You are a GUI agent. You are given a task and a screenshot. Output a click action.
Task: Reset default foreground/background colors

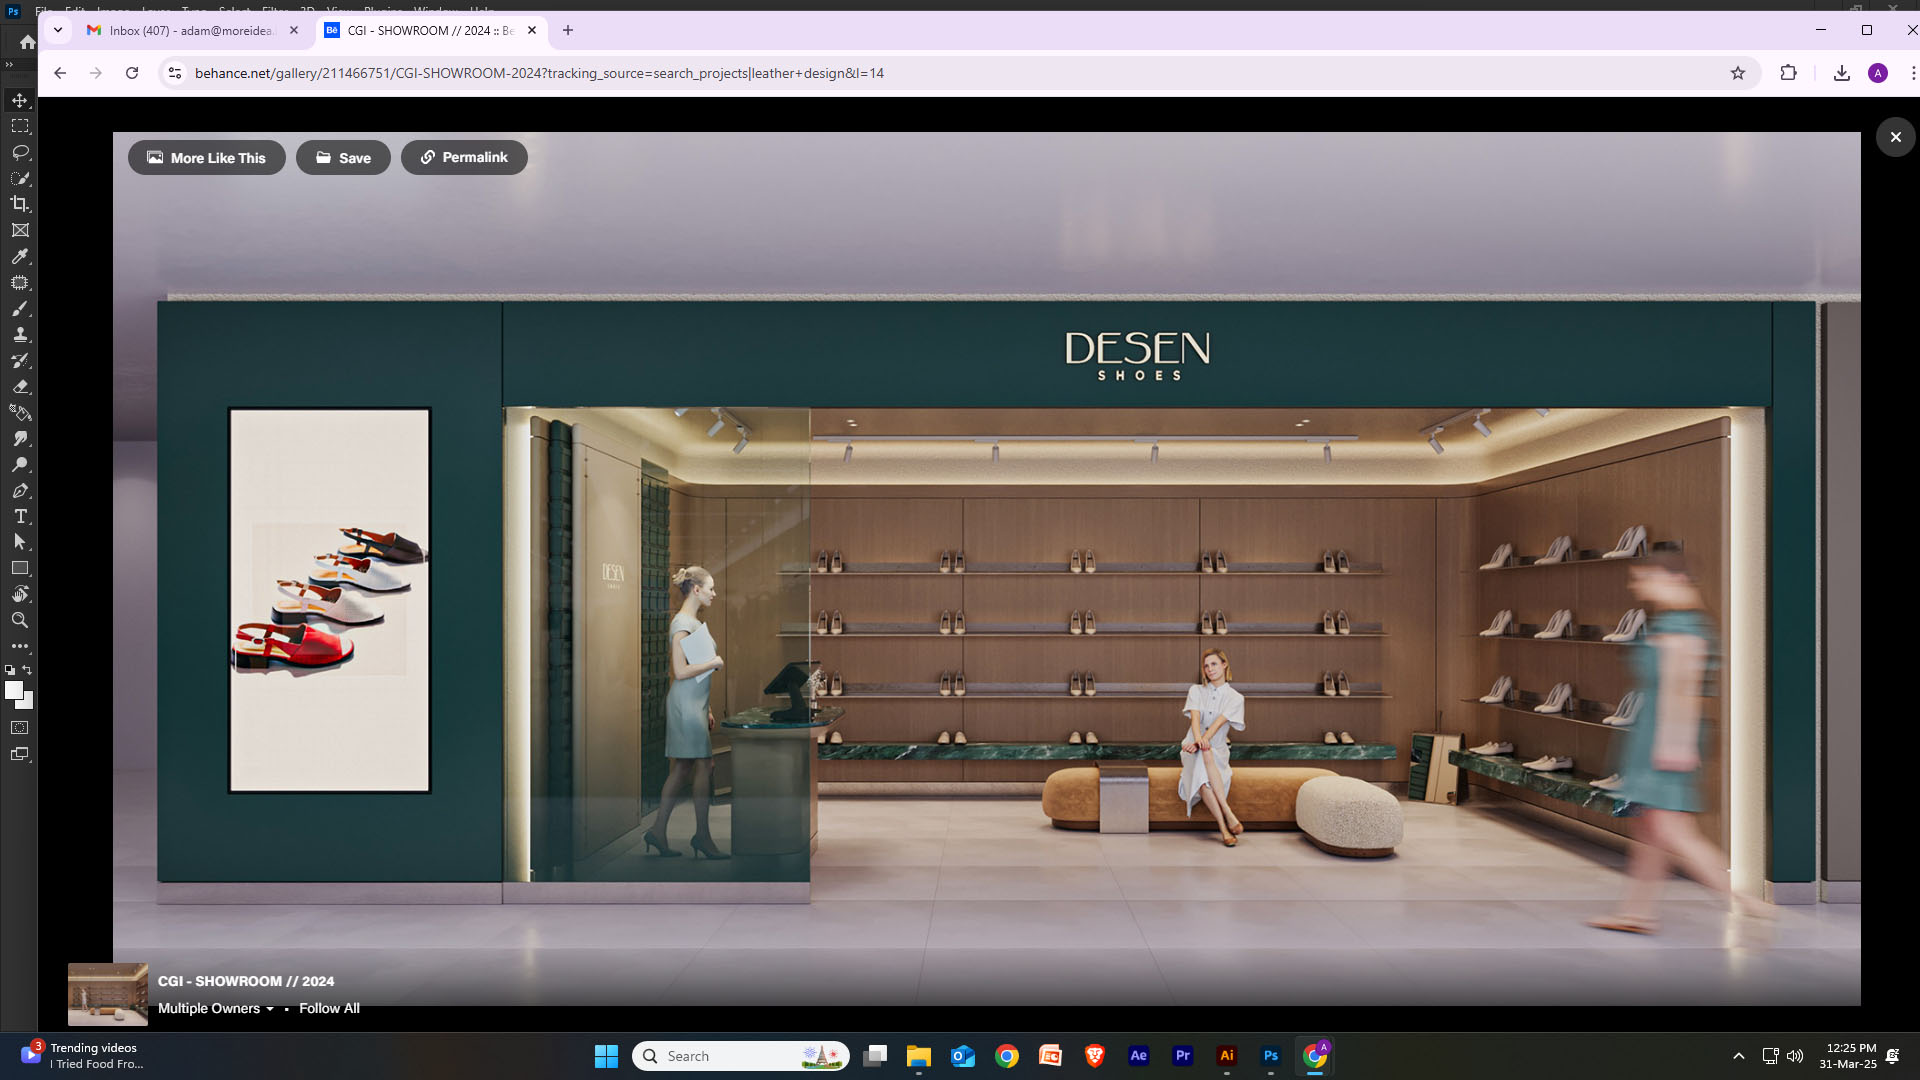coord(10,670)
